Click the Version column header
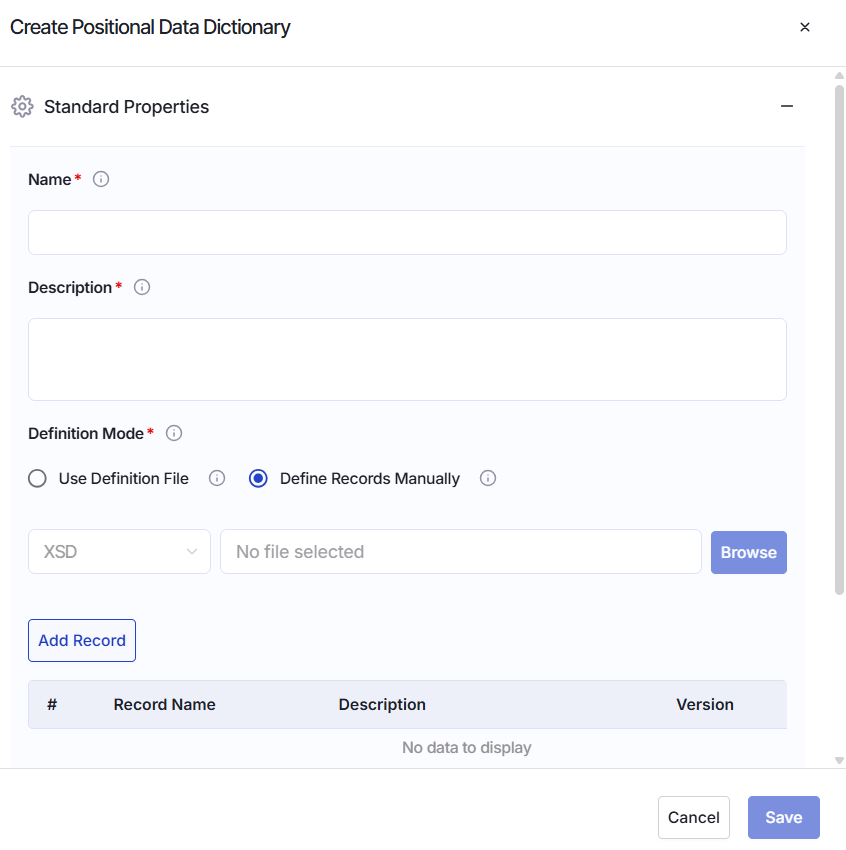This screenshot has width=846, height=850. click(x=705, y=704)
